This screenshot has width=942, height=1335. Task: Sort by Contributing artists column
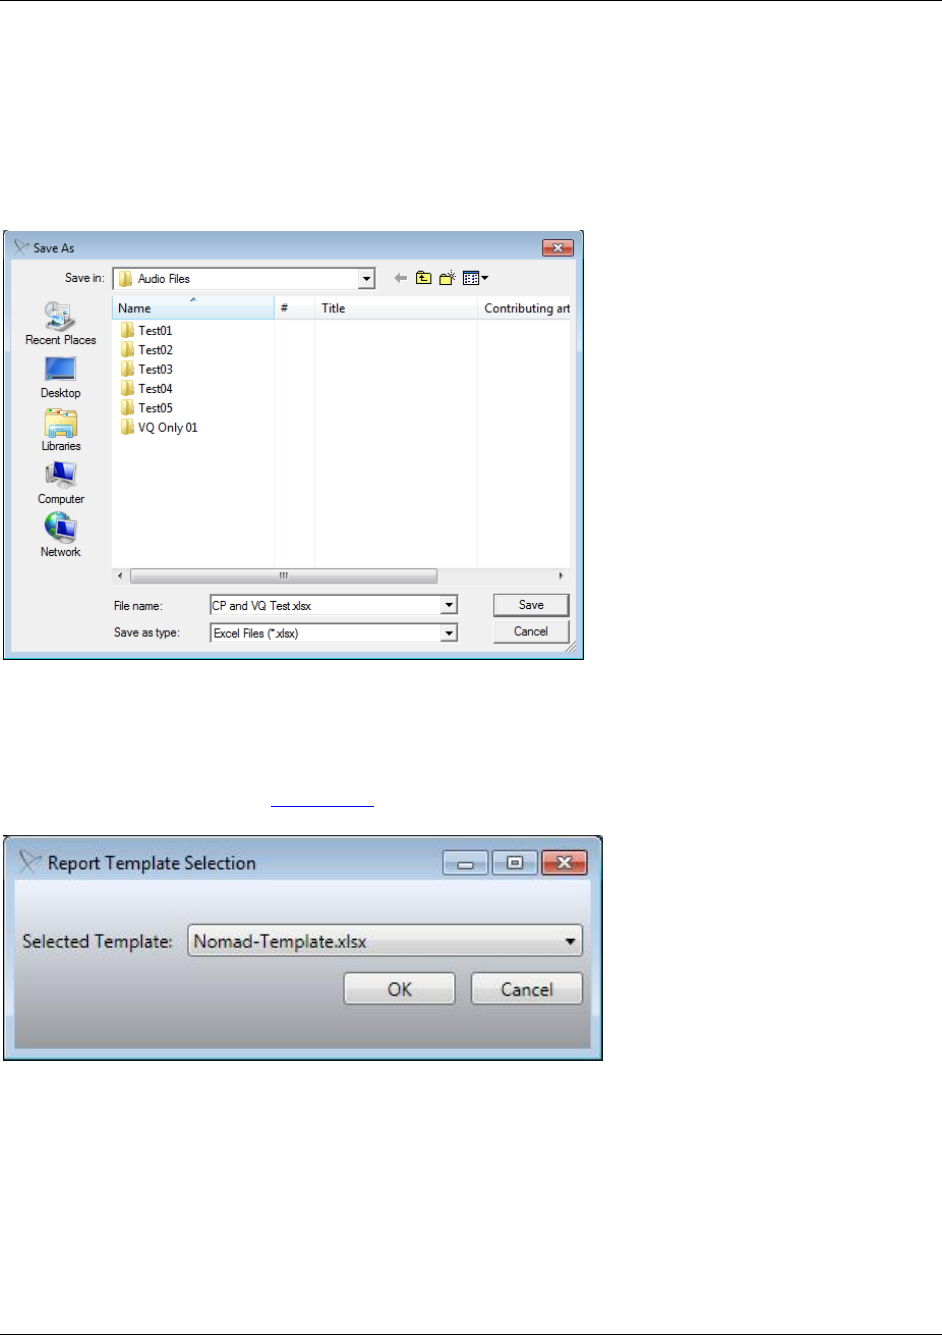tap(525, 308)
